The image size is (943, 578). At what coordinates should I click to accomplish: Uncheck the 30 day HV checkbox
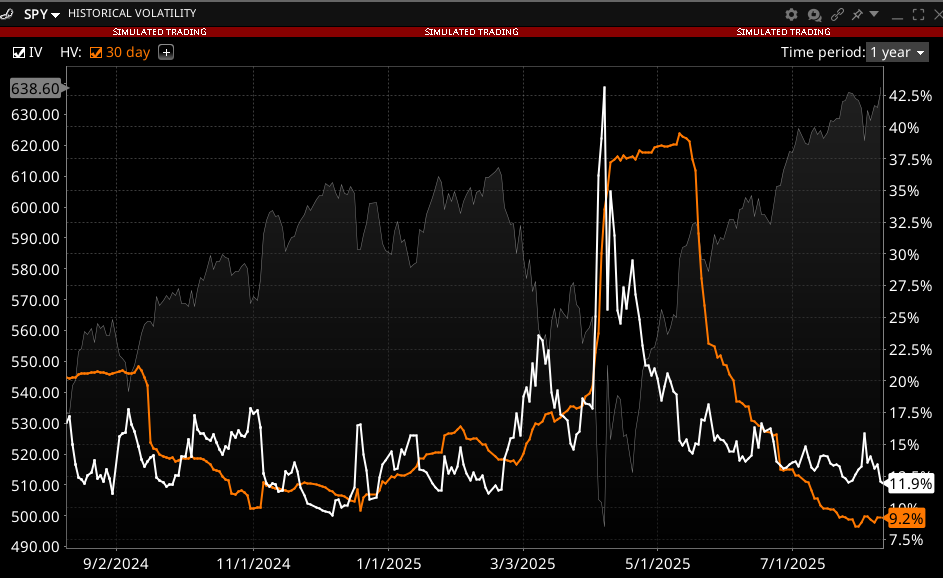96,53
